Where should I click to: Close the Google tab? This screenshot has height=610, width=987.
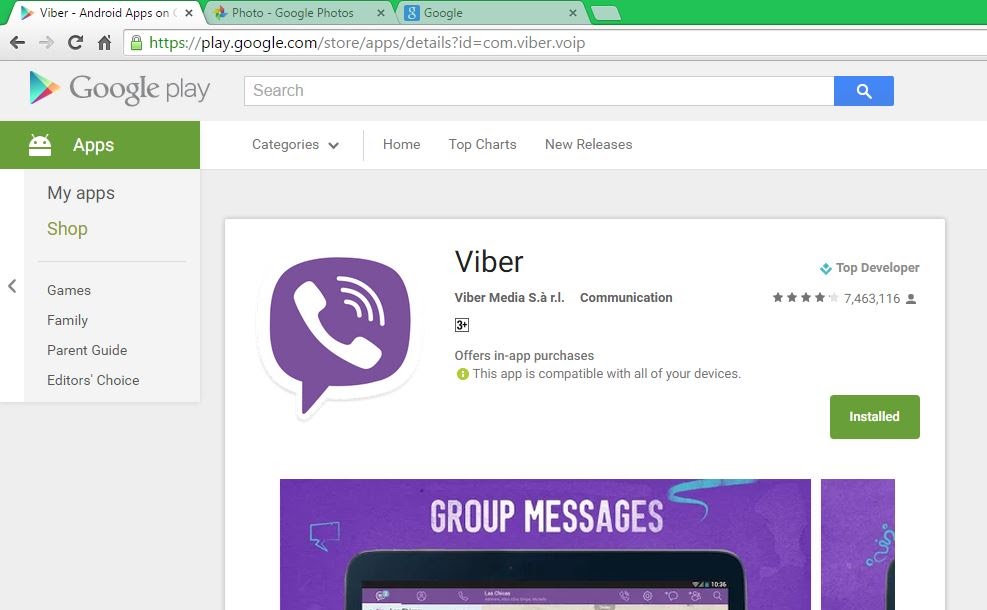click(572, 13)
